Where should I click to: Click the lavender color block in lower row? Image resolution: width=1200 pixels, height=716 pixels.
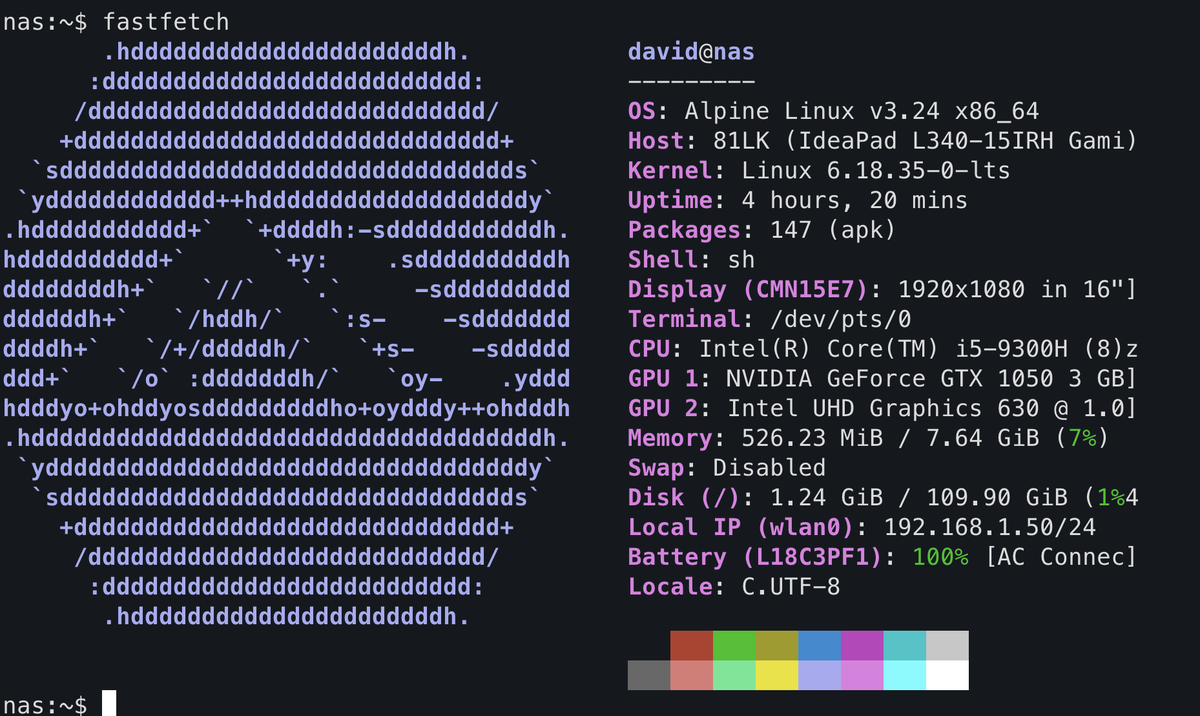click(x=820, y=675)
